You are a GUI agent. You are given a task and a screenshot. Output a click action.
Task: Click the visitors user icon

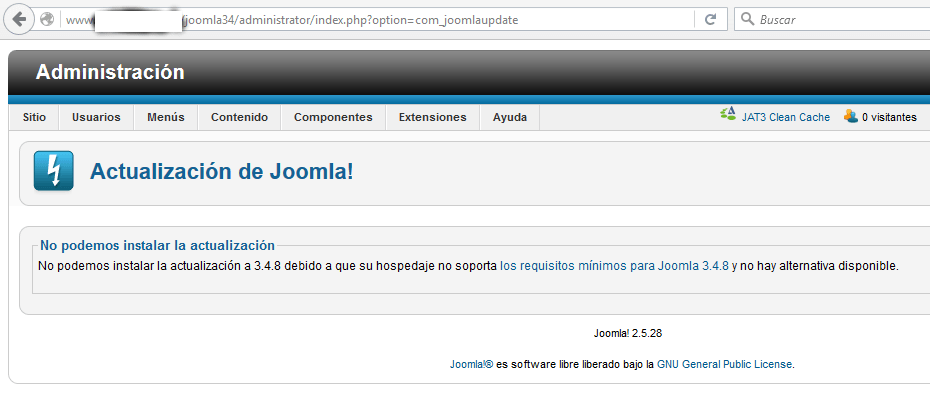point(851,116)
